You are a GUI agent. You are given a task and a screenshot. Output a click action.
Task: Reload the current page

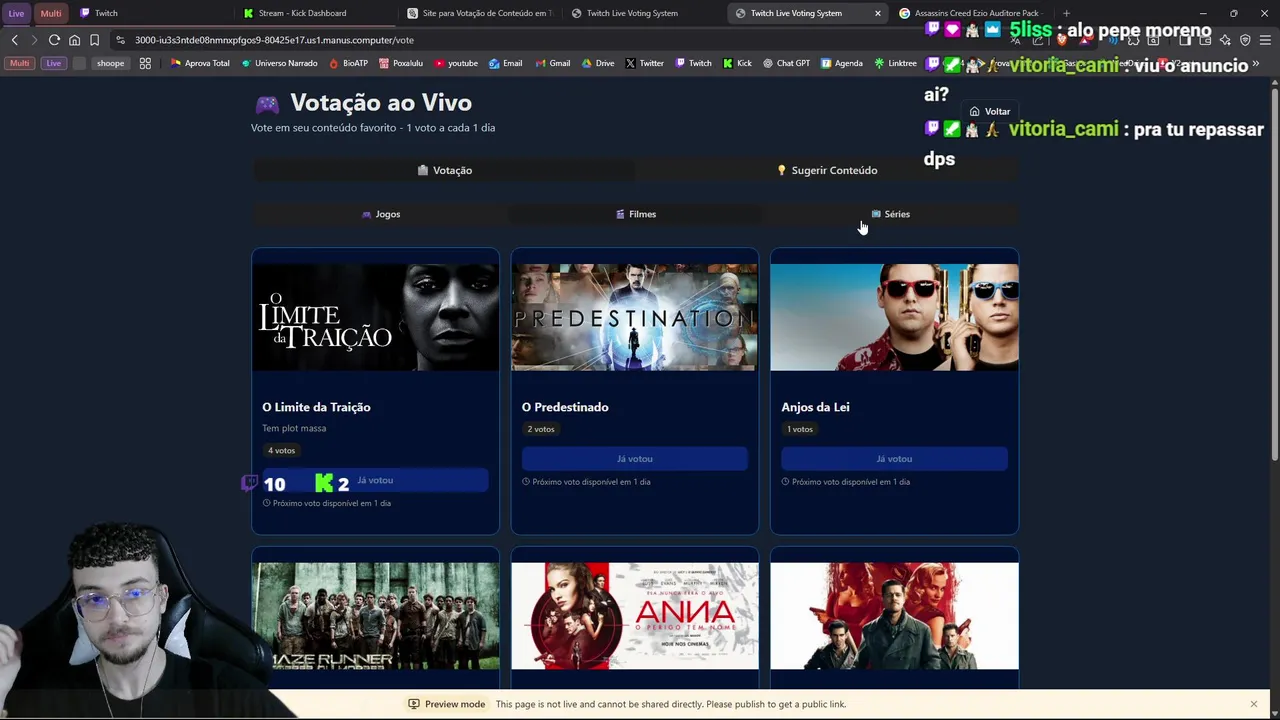54,40
